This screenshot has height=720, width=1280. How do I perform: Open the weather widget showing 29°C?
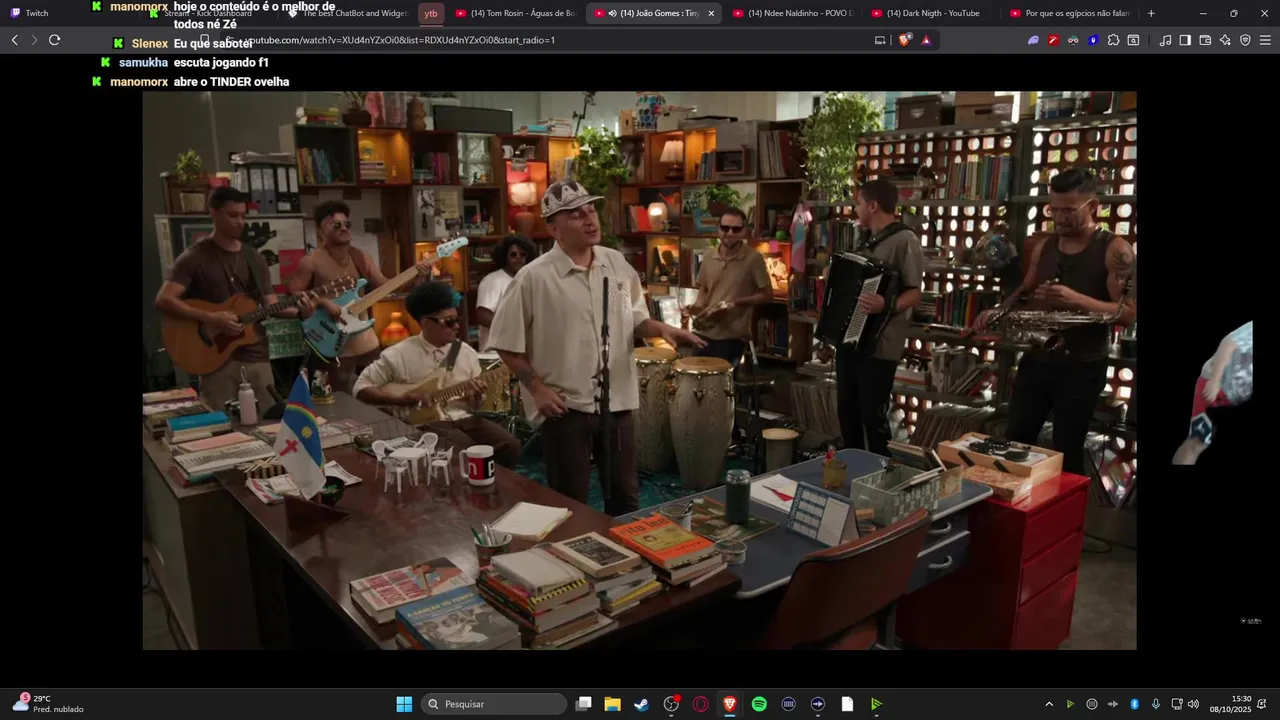click(48, 704)
